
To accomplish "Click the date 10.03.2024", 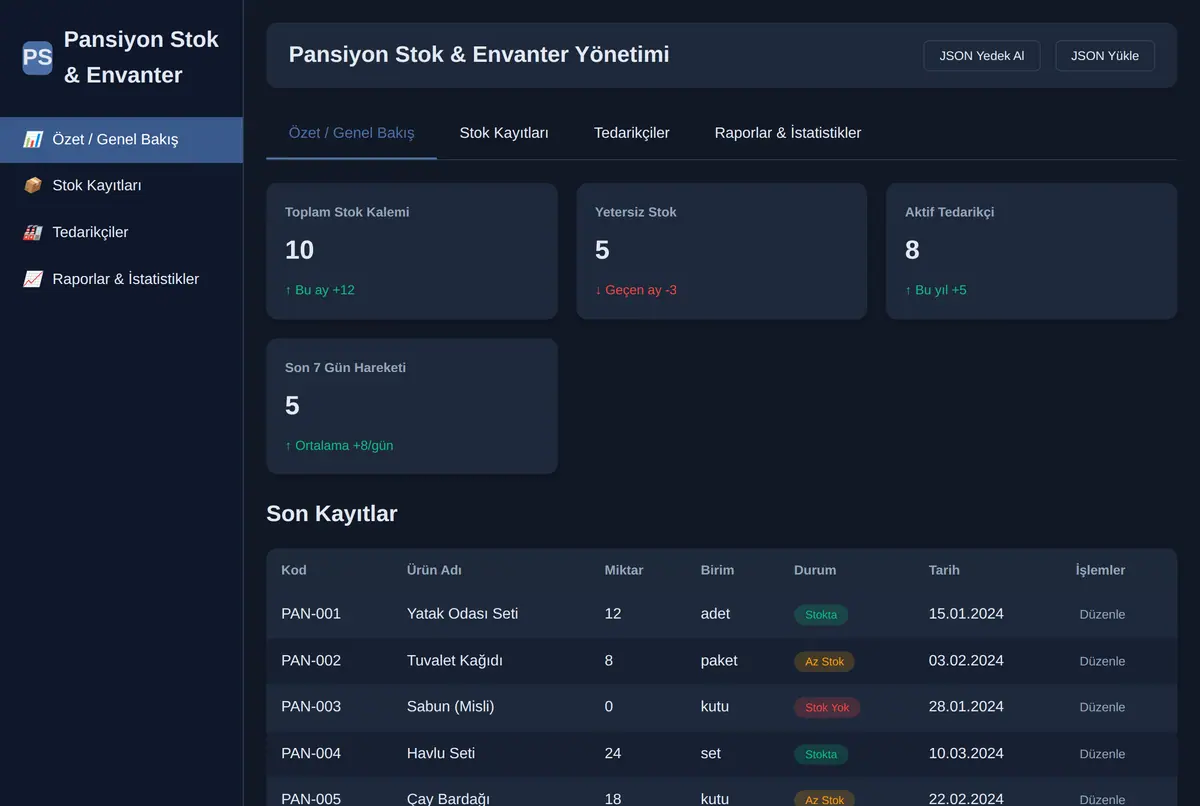I will coord(966,754).
